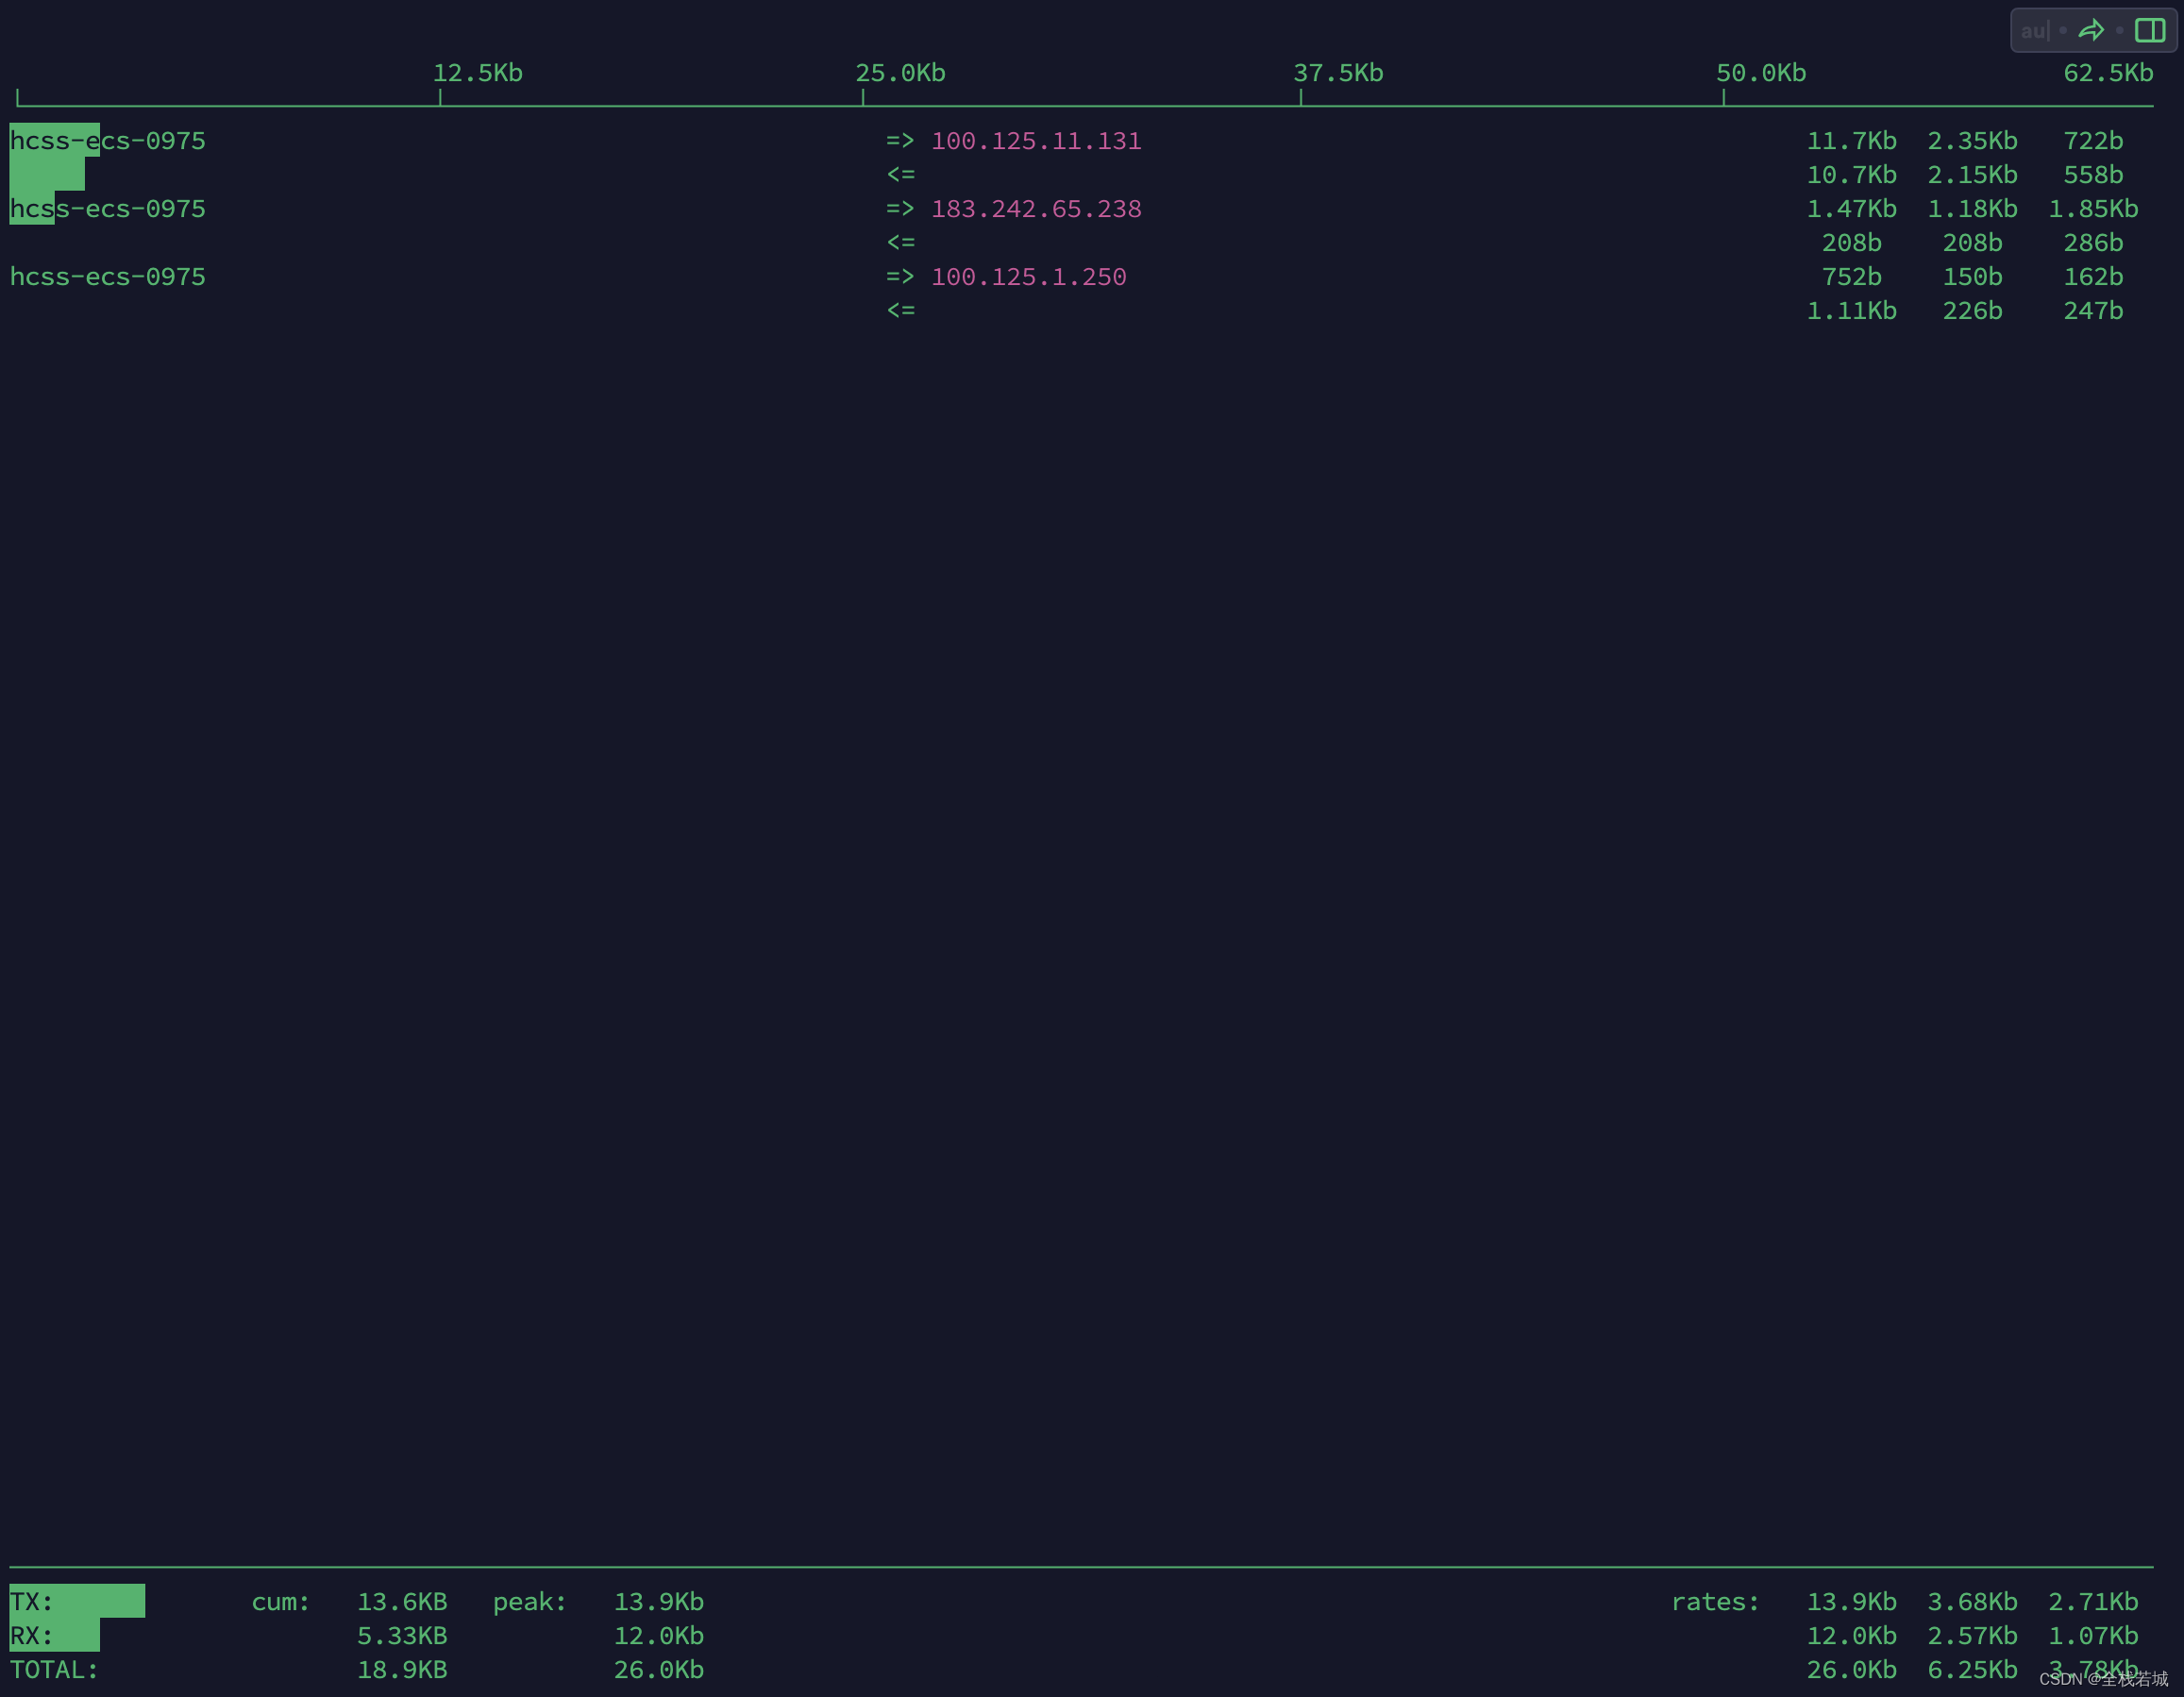2184x1697 pixels.
Task: Click the 1.85Kb rate value
Action: [2094, 209]
